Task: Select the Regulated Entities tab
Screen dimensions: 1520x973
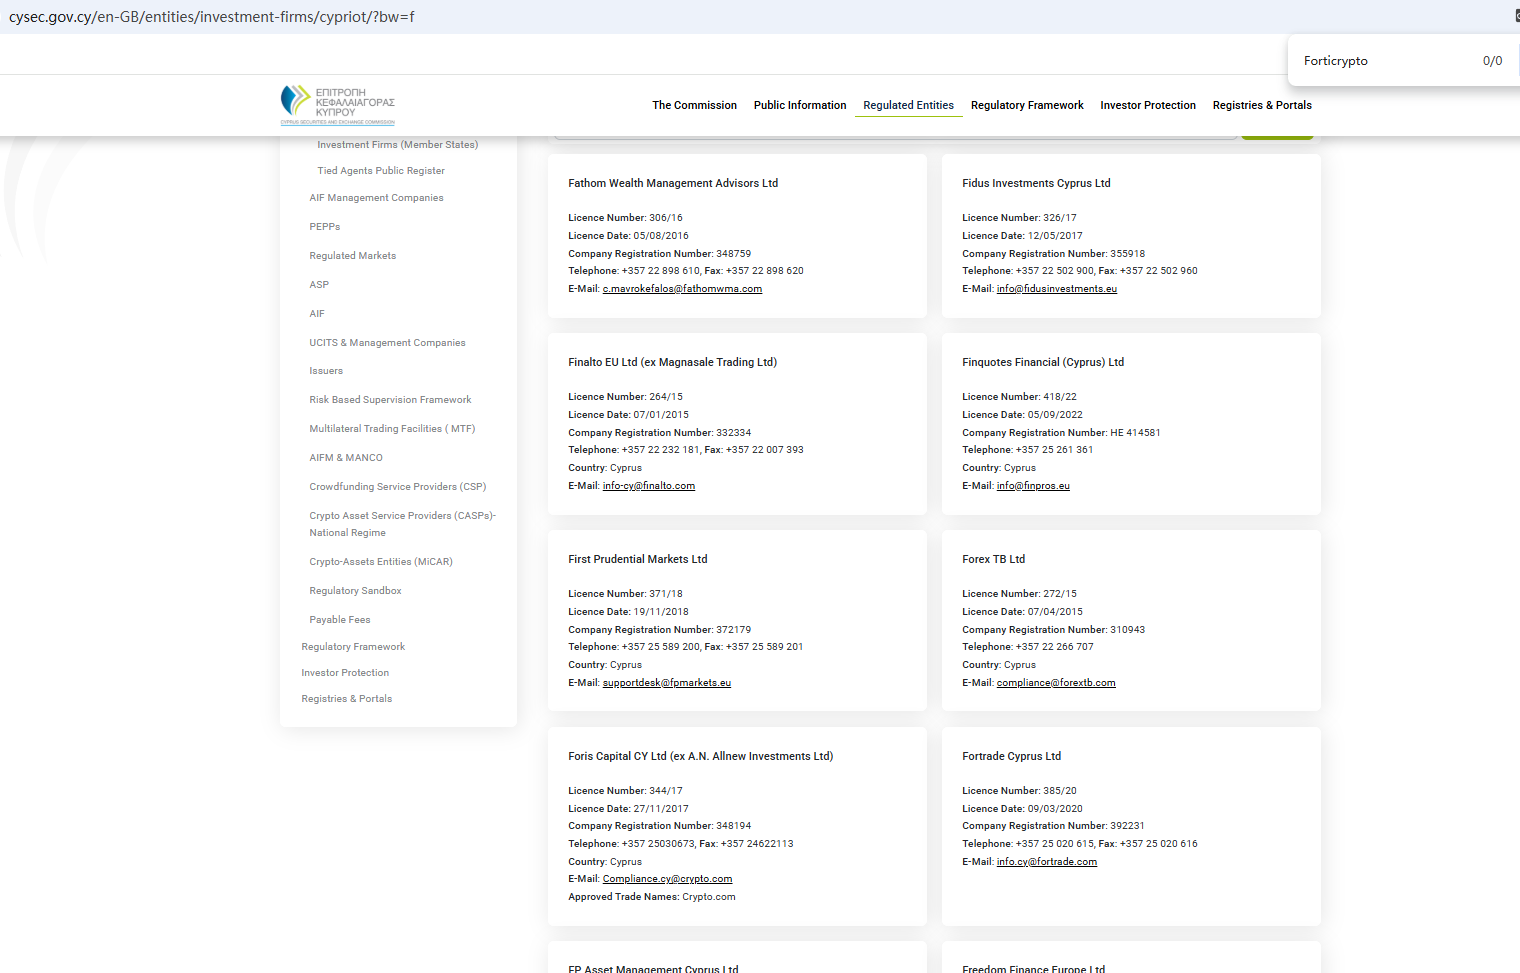Action: (908, 105)
